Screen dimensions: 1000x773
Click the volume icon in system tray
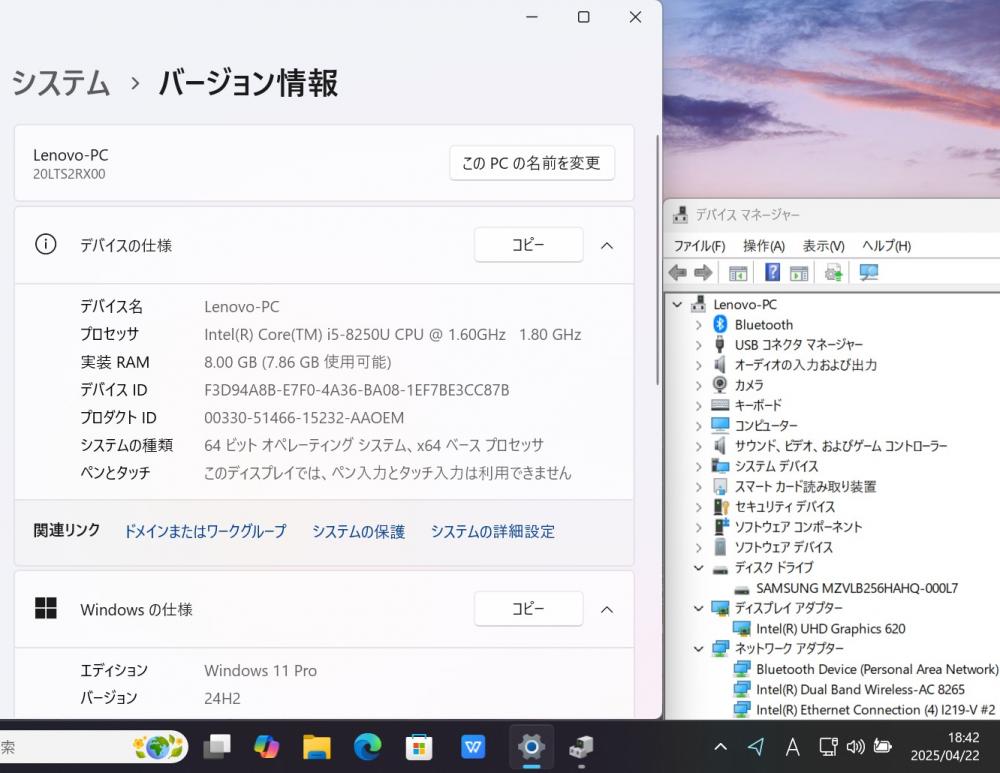[855, 746]
